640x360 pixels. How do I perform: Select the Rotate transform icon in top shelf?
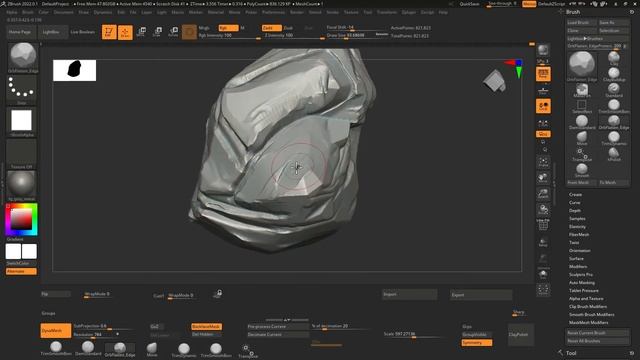click(x=173, y=32)
